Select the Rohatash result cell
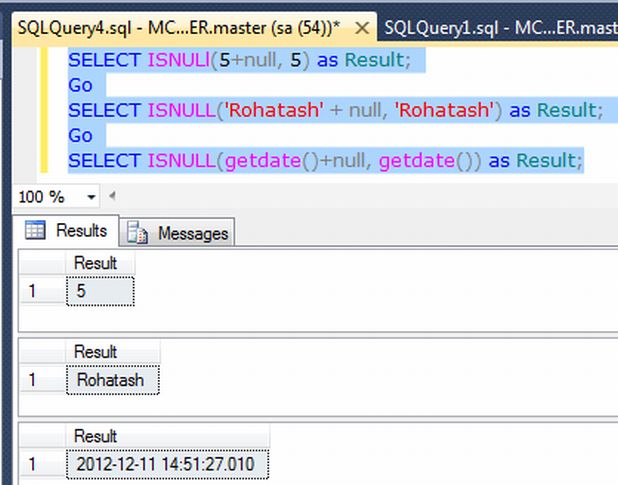 coord(113,380)
